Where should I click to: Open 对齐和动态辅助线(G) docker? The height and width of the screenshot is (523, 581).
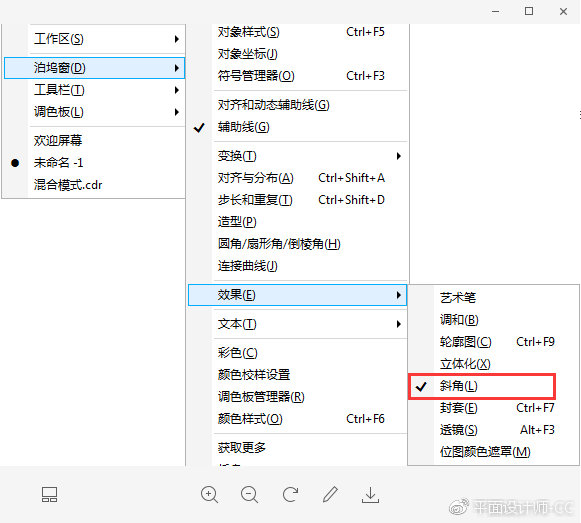(x=298, y=105)
